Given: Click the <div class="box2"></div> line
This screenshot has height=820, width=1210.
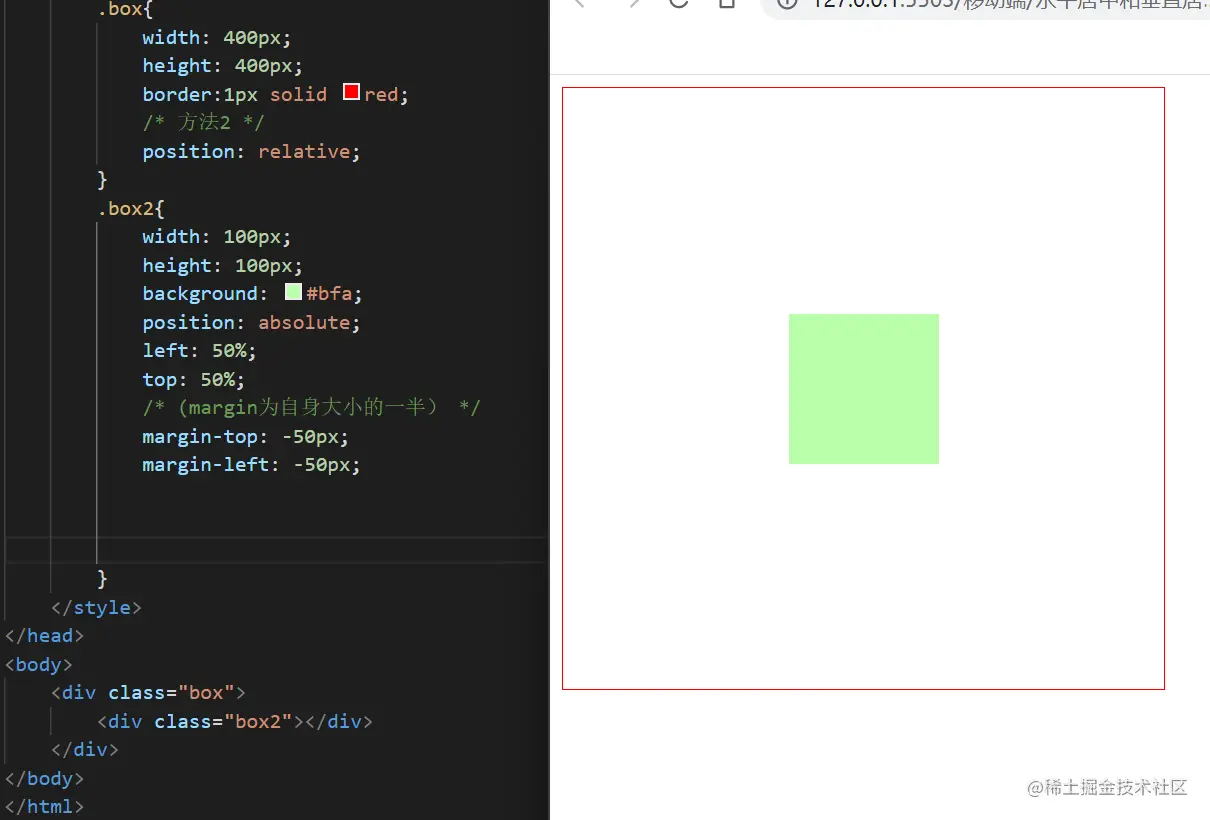Looking at the screenshot, I should click(235, 721).
